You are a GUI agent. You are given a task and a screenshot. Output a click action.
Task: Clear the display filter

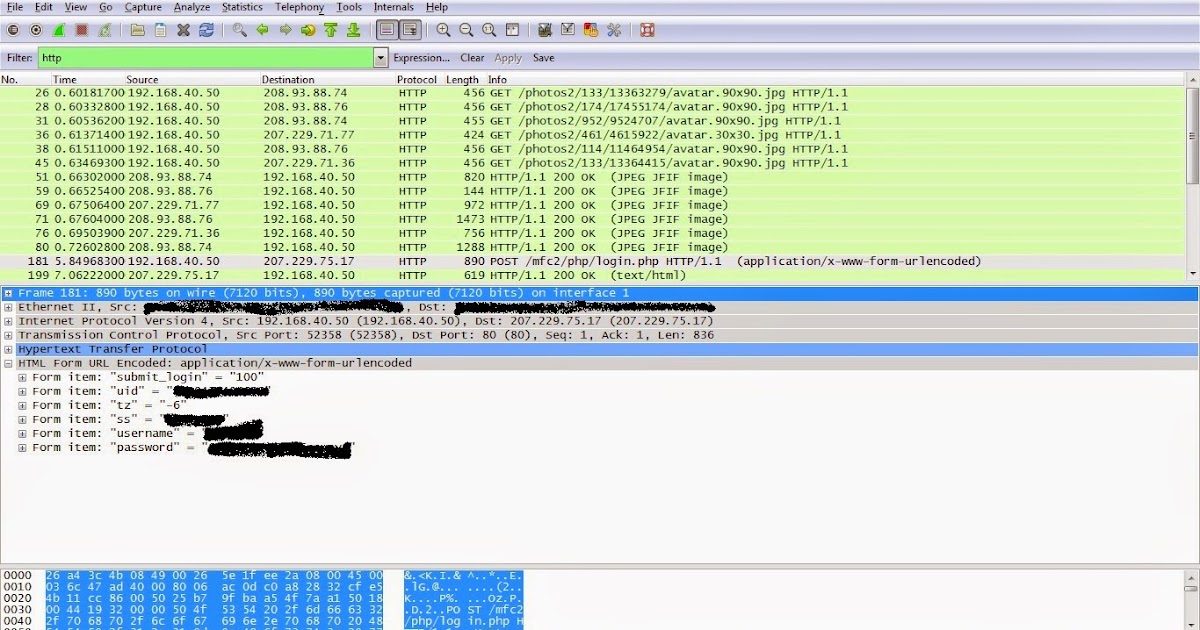[x=472, y=58]
